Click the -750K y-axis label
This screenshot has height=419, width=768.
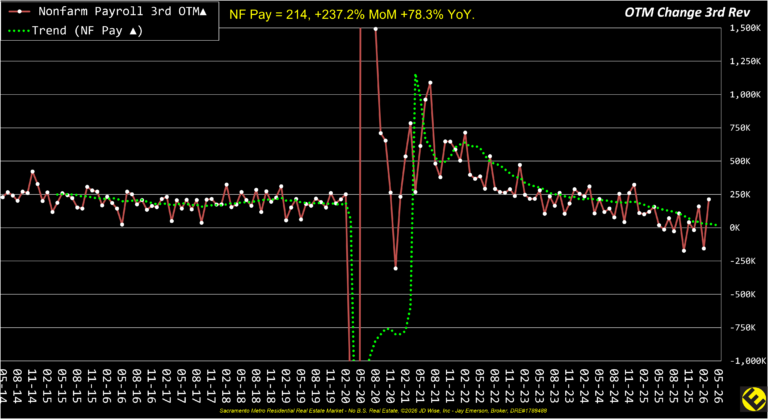pyautogui.click(x=742, y=328)
